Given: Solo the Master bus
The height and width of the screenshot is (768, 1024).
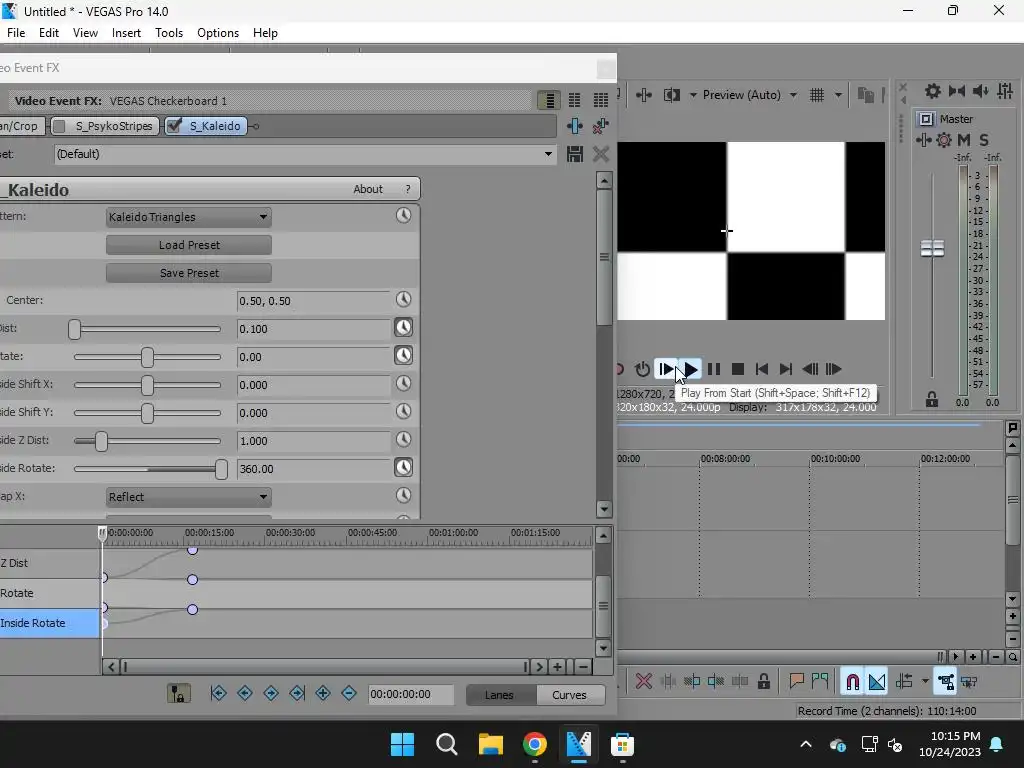Looking at the screenshot, I should (x=984, y=140).
